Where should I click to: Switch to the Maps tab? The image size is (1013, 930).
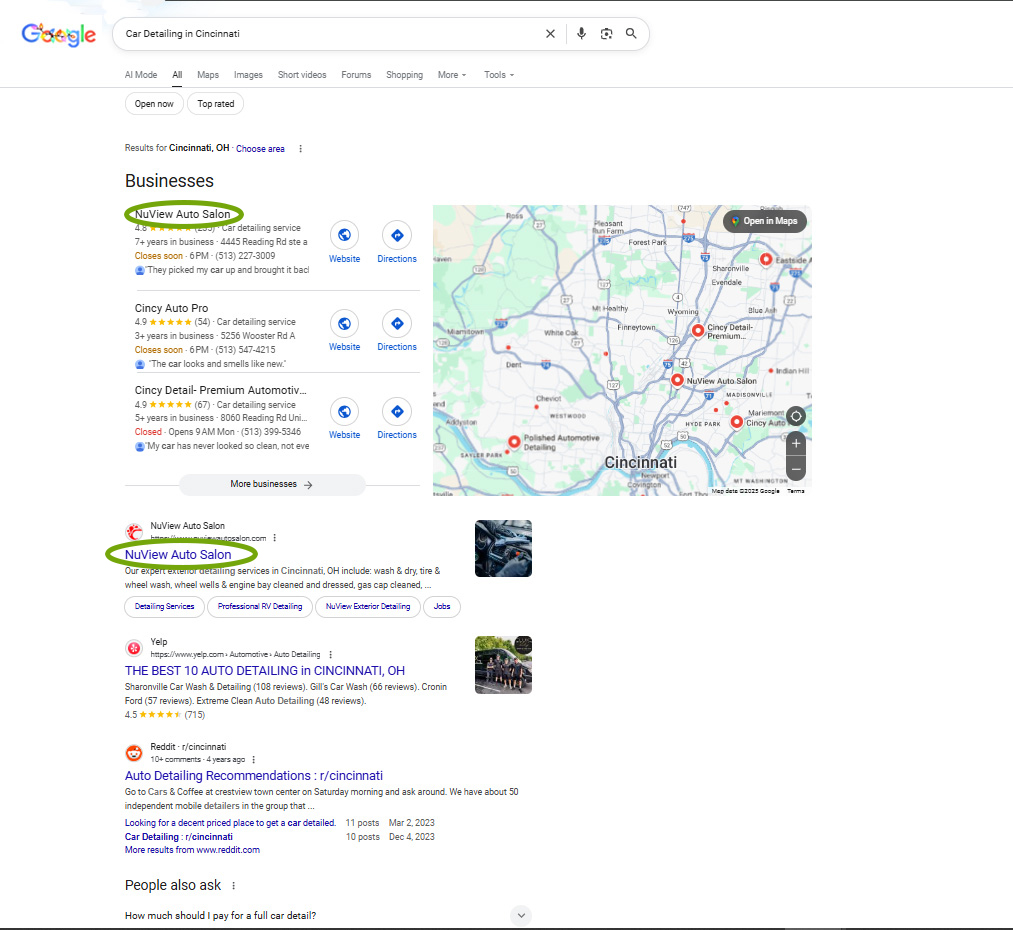(x=208, y=75)
